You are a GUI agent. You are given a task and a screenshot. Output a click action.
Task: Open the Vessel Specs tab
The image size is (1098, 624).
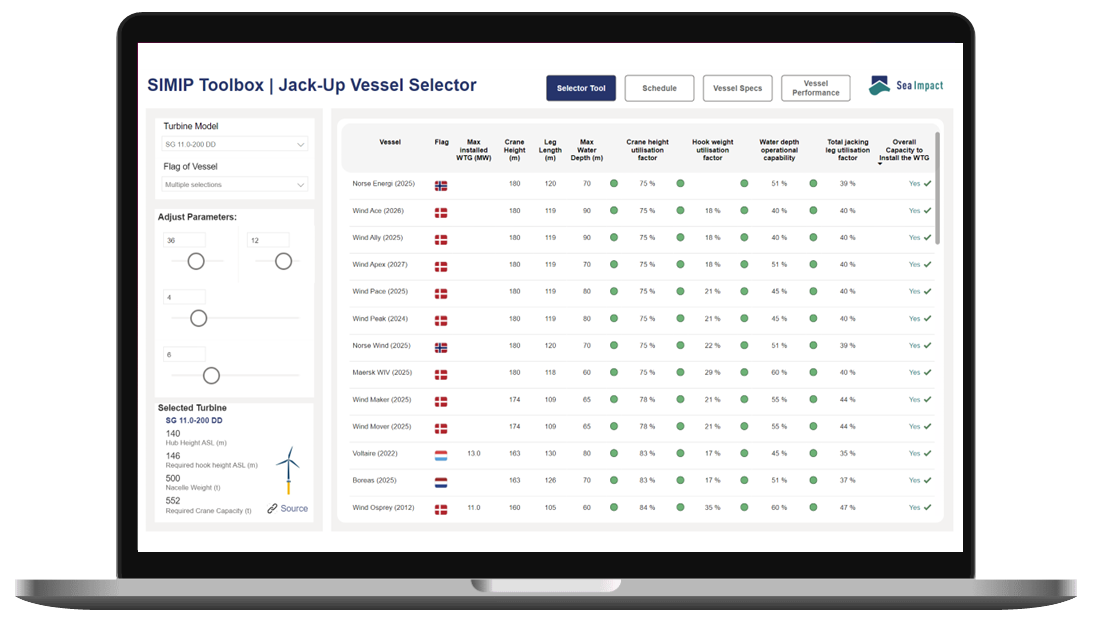tap(737, 88)
